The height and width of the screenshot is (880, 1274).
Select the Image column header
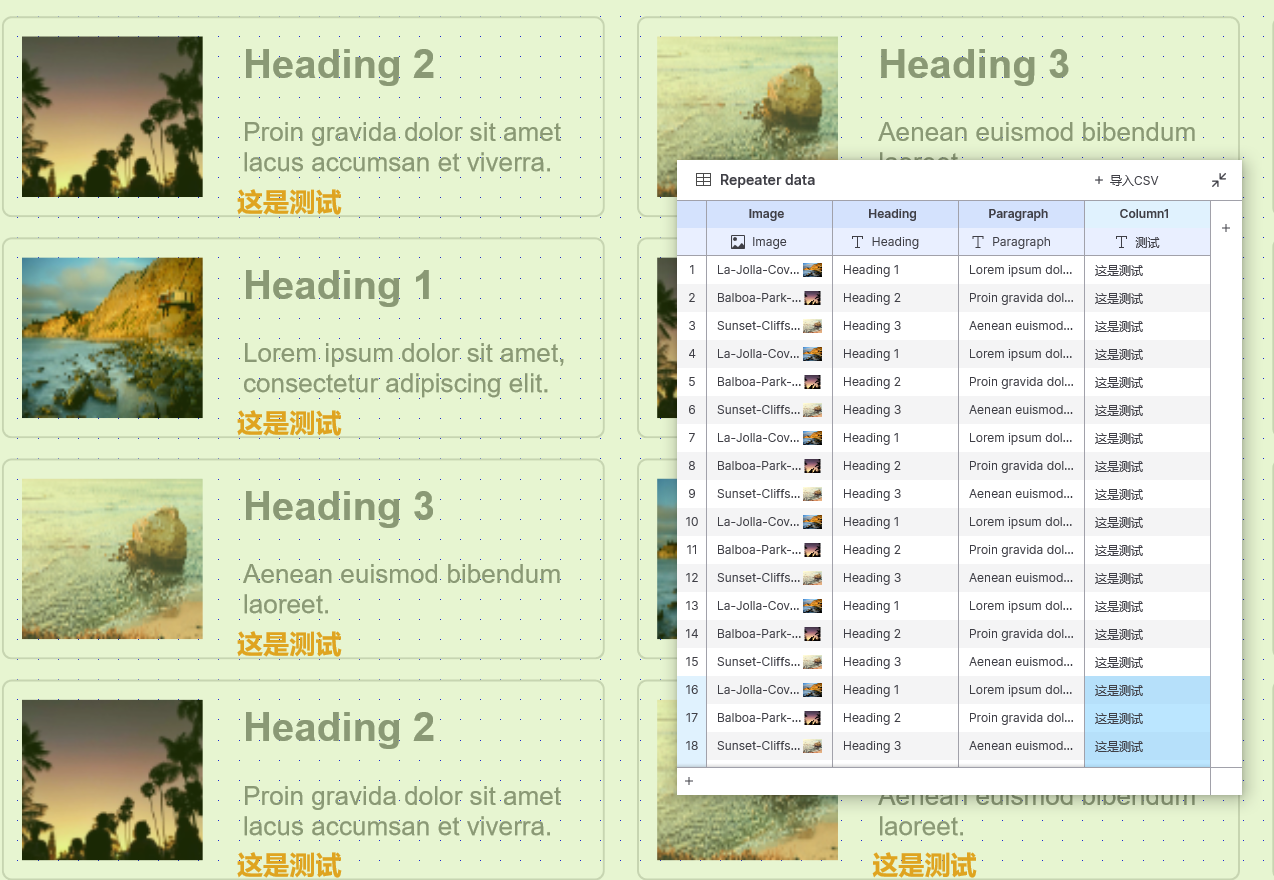tap(769, 214)
